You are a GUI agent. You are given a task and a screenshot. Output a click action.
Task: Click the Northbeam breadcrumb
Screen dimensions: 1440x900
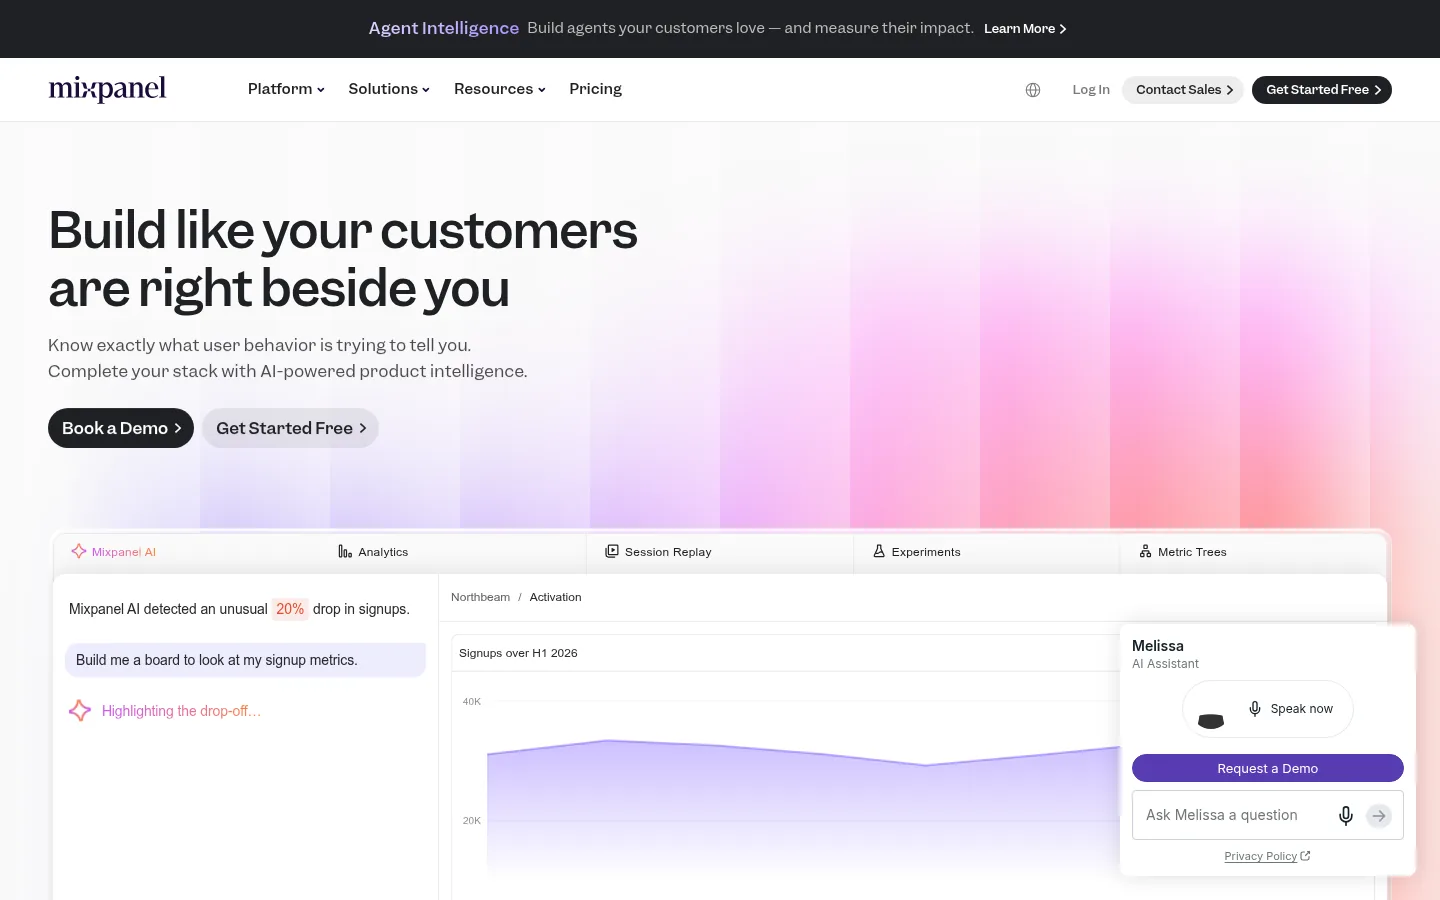pos(480,597)
